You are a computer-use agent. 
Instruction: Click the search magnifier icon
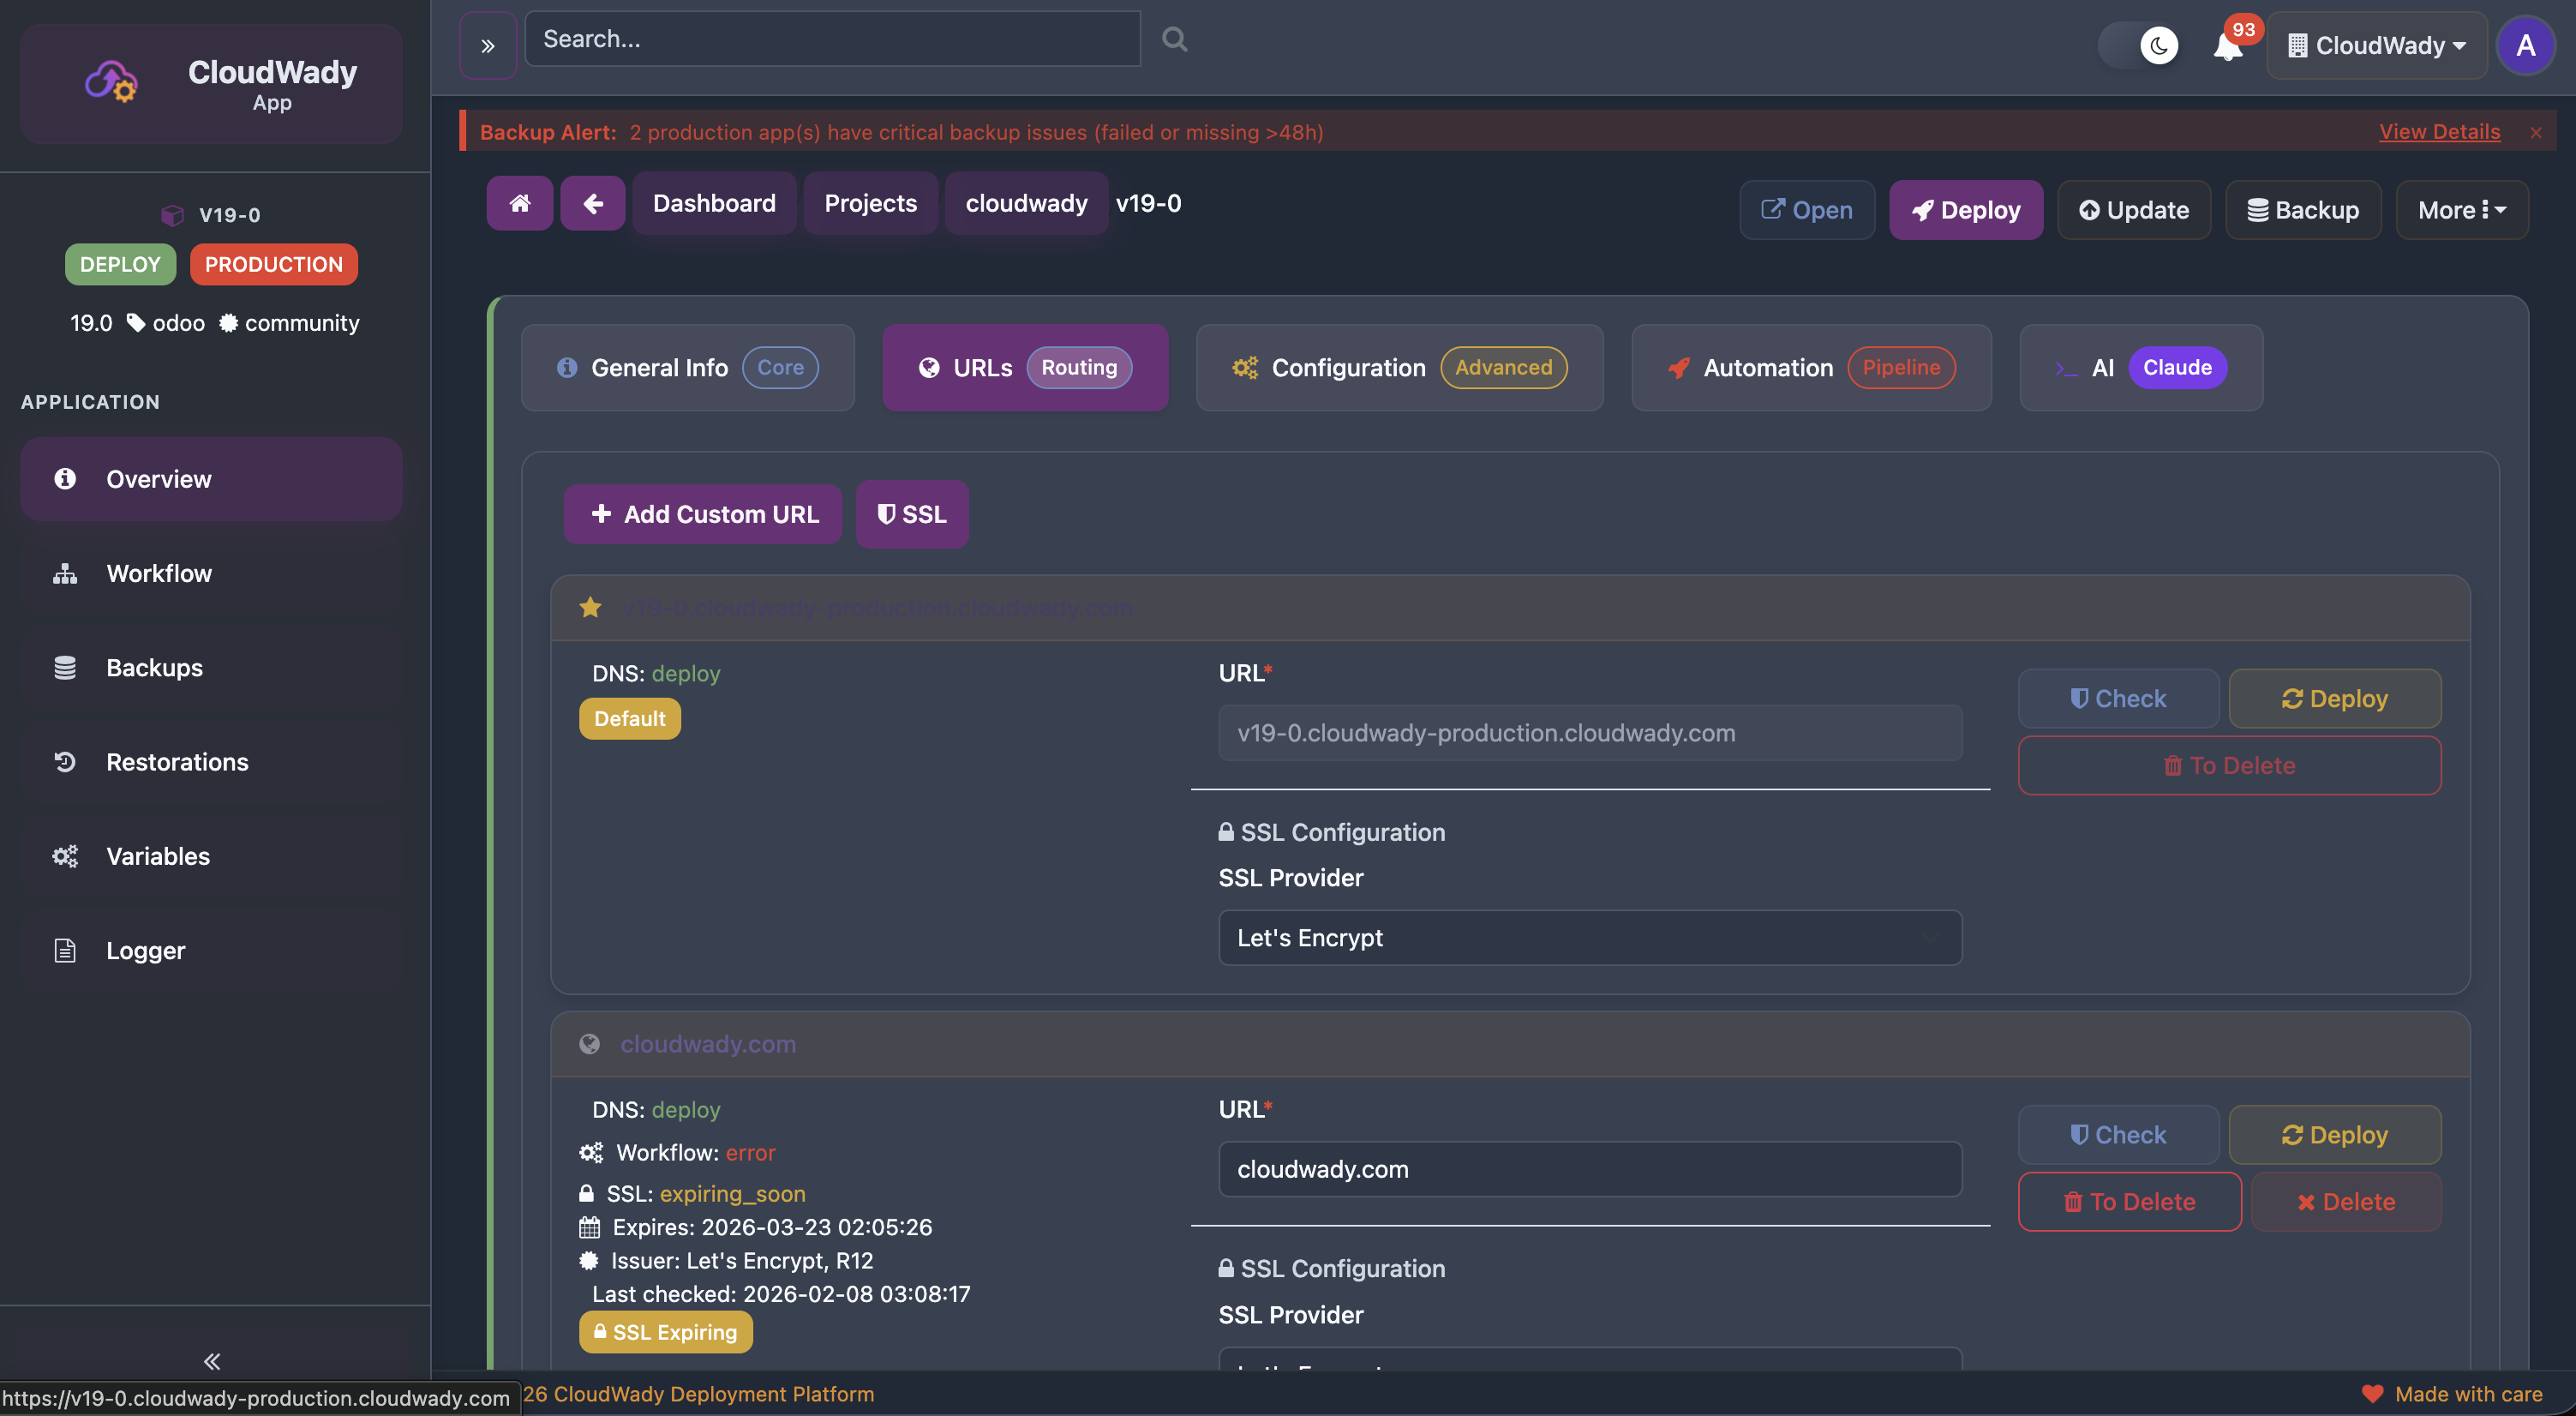pos(1174,39)
